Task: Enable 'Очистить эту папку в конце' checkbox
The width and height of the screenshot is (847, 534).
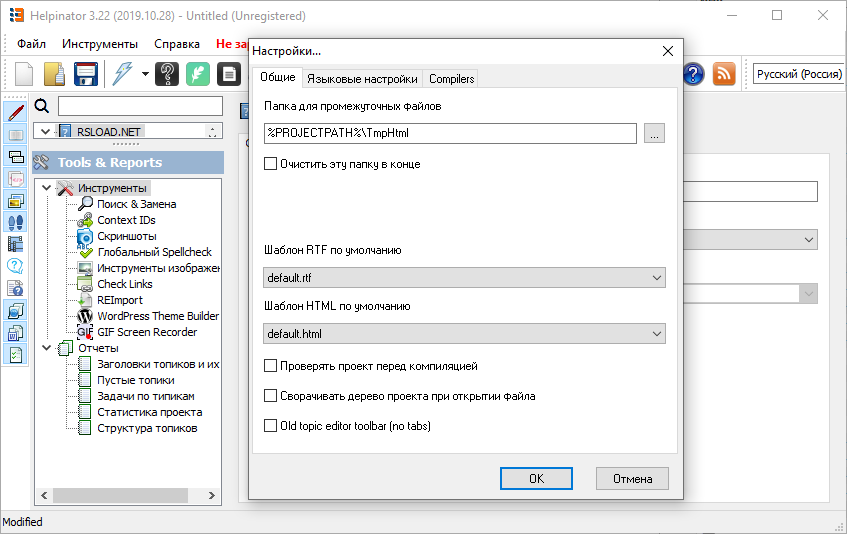Action: (271, 164)
